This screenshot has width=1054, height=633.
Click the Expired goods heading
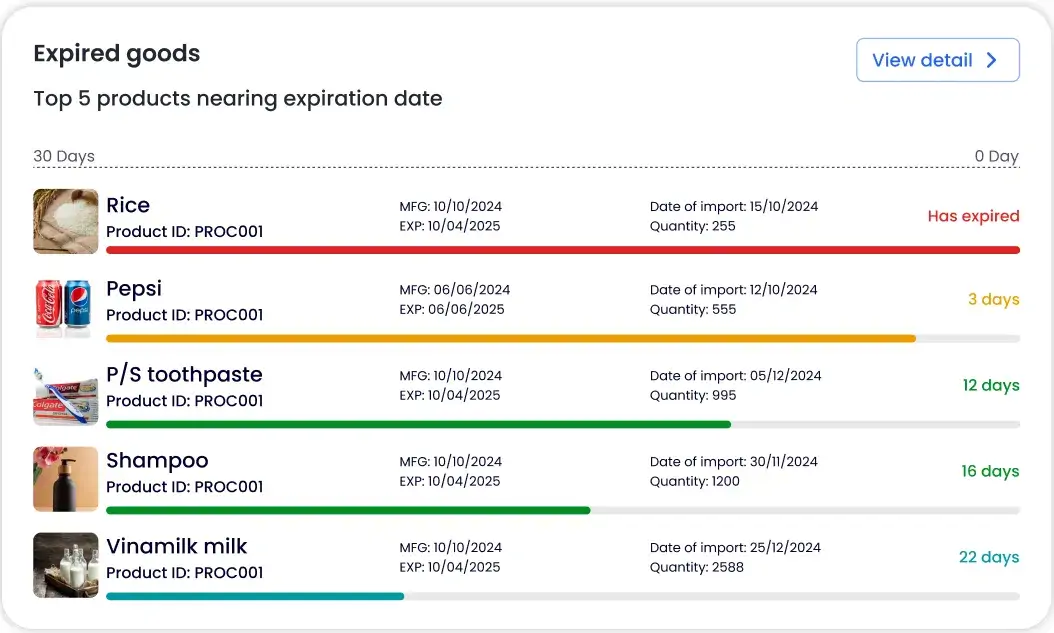pyautogui.click(x=117, y=54)
